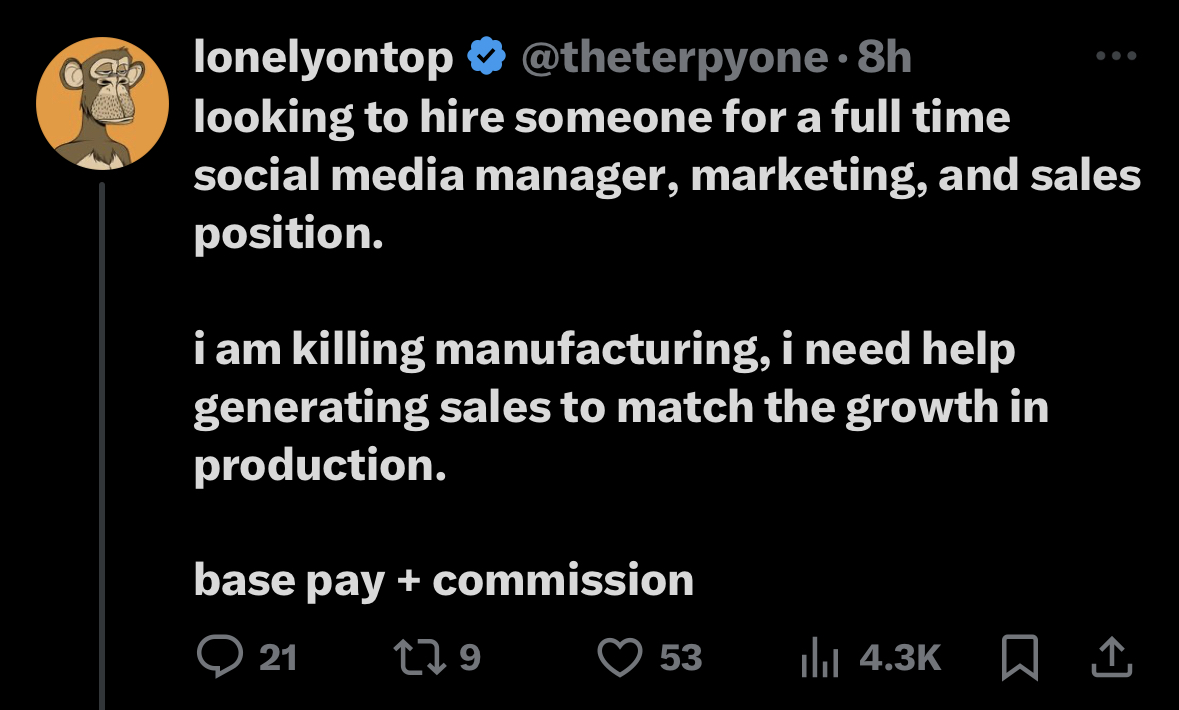Click the 4.3K views count
This screenshot has height=710, width=1179.
[900, 658]
